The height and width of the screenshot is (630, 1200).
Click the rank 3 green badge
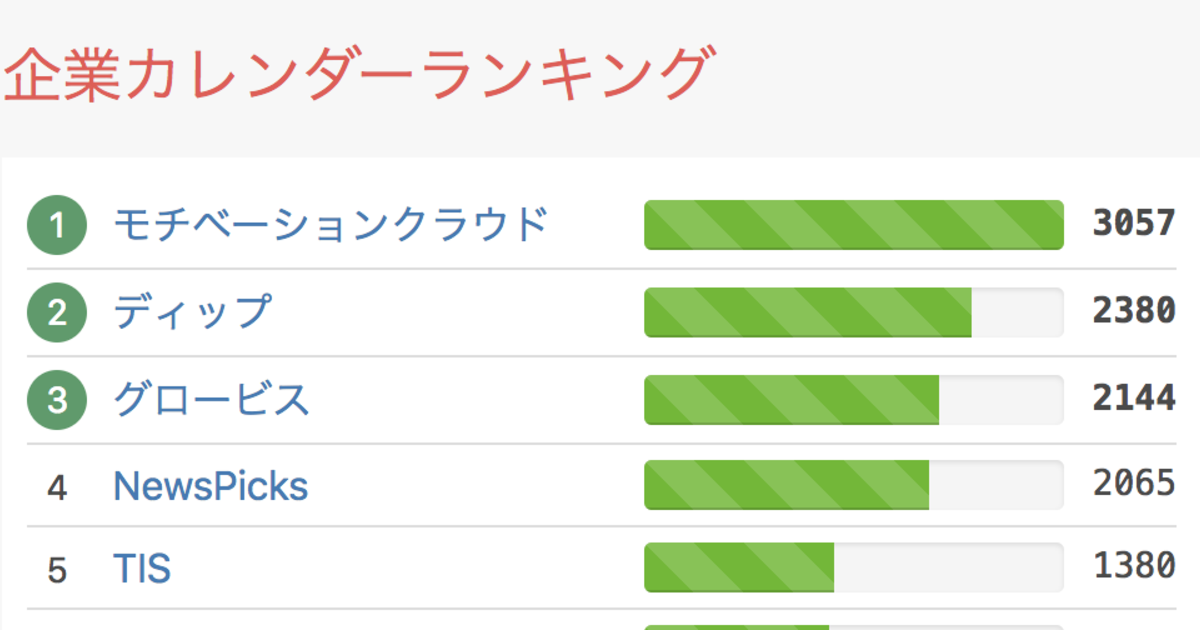pyautogui.click(x=57, y=400)
